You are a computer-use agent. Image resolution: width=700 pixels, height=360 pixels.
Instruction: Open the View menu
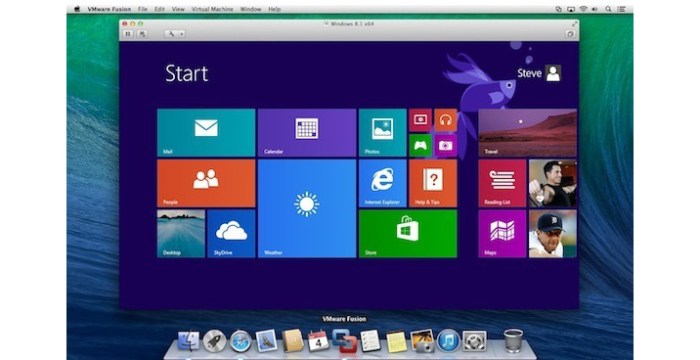(179, 9)
